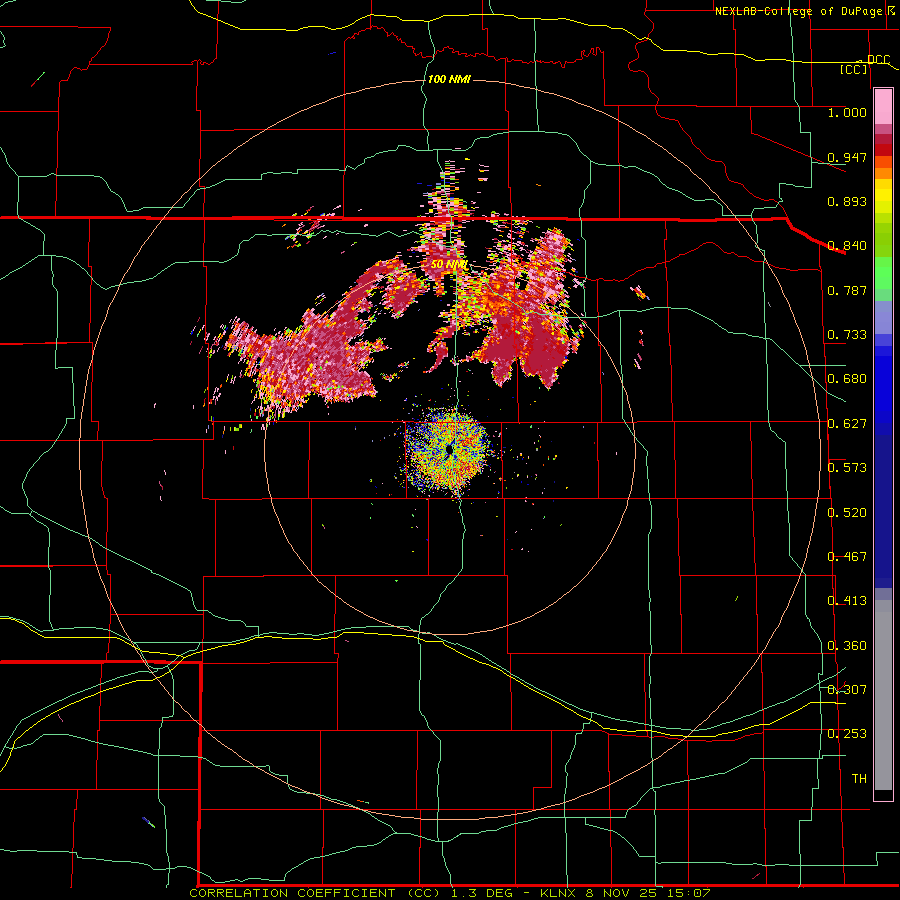900x900 pixels.
Task: Click the 0.733 color scale value
Action: click(847, 335)
